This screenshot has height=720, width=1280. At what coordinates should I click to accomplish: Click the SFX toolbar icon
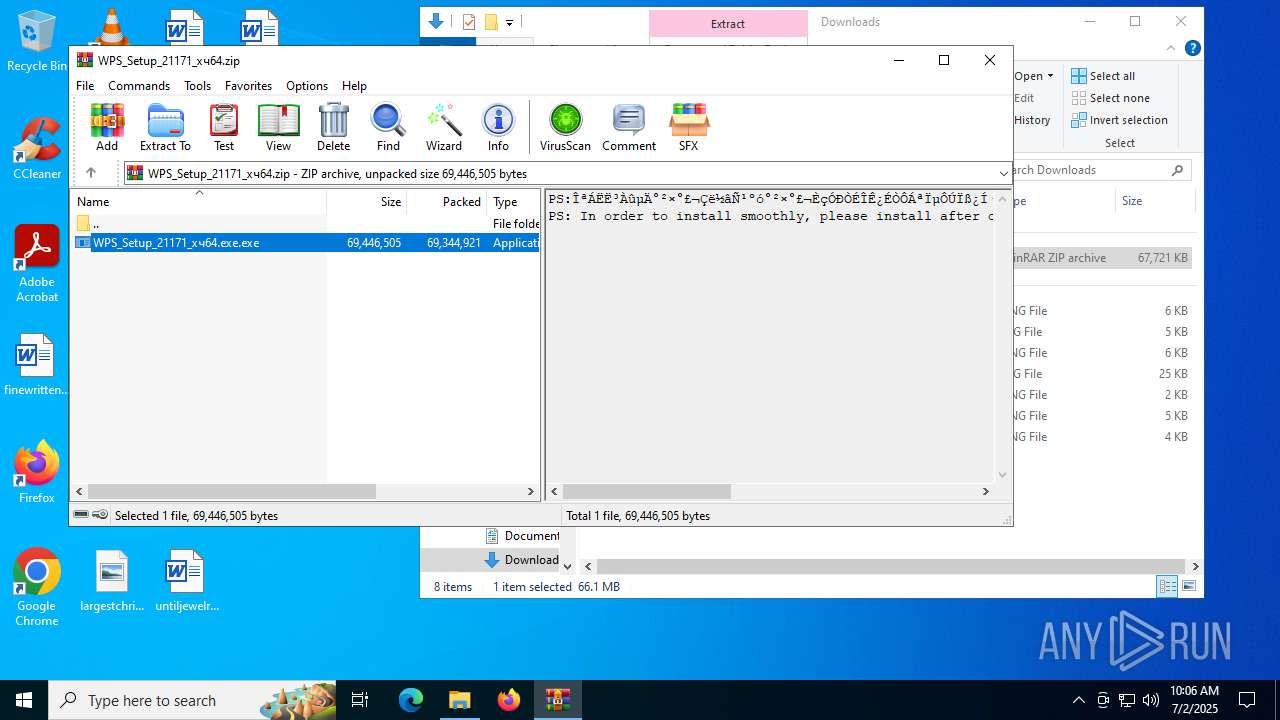688,128
